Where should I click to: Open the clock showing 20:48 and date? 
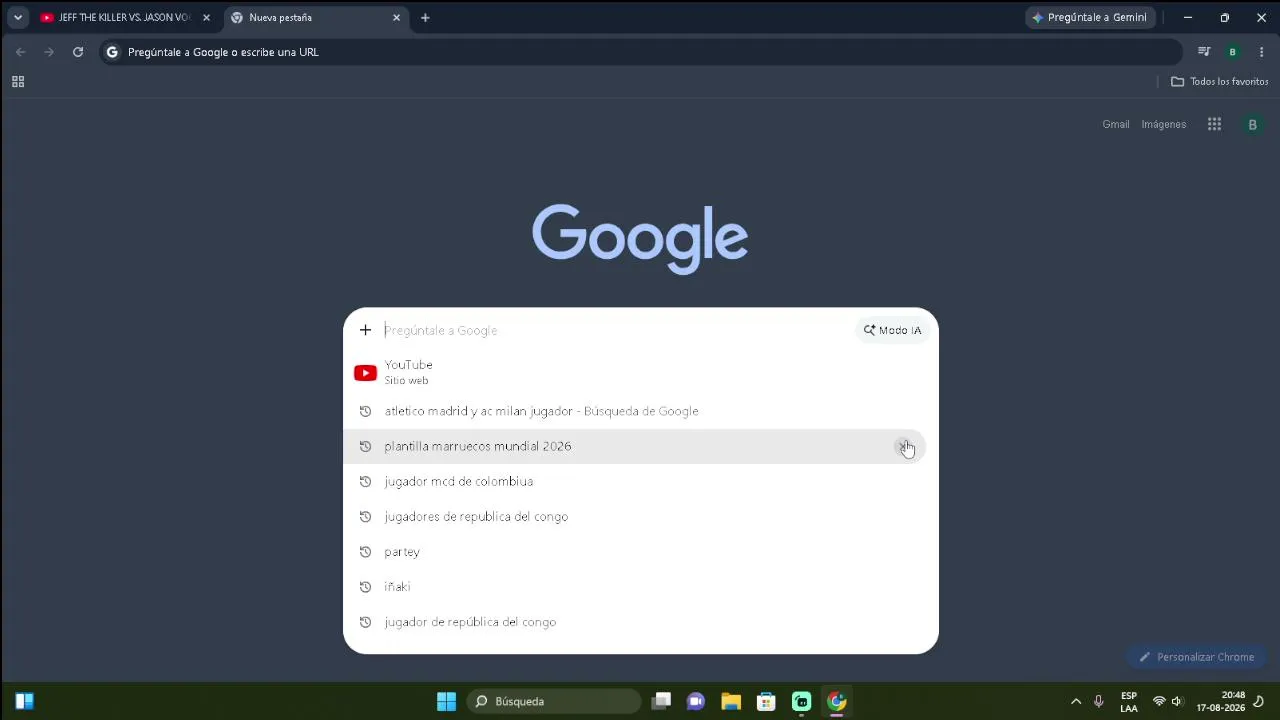(x=1220, y=701)
